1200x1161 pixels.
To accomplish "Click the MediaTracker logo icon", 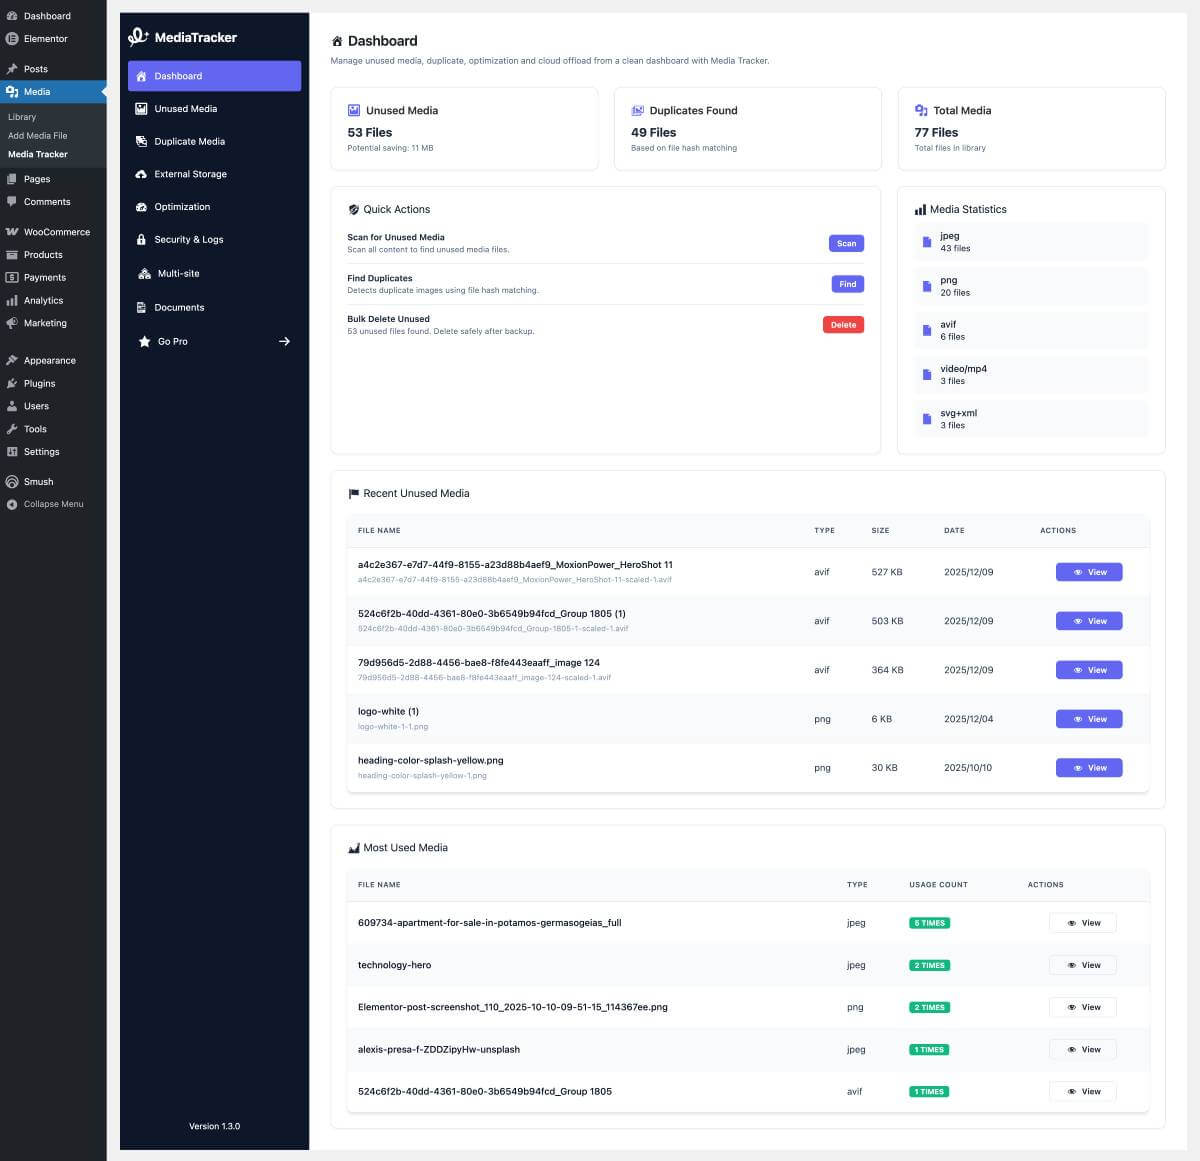I will pyautogui.click(x=138, y=37).
